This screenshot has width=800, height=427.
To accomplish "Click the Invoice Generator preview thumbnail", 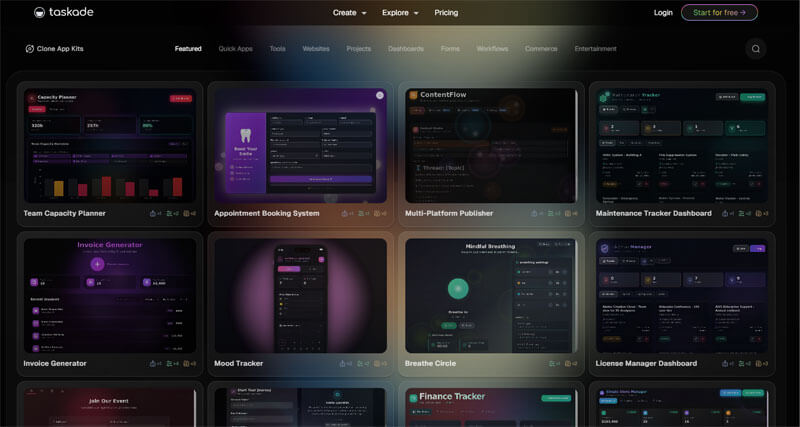I will (x=110, y=296).
